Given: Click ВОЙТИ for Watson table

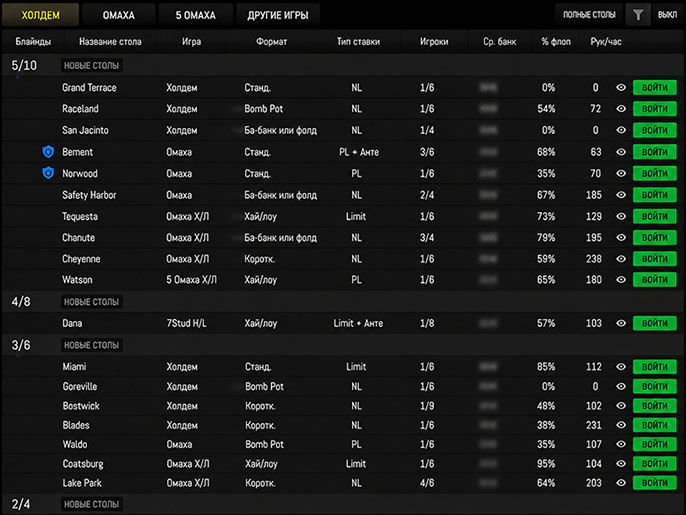Looking at the screenshot, I should [x=654, y=280].
